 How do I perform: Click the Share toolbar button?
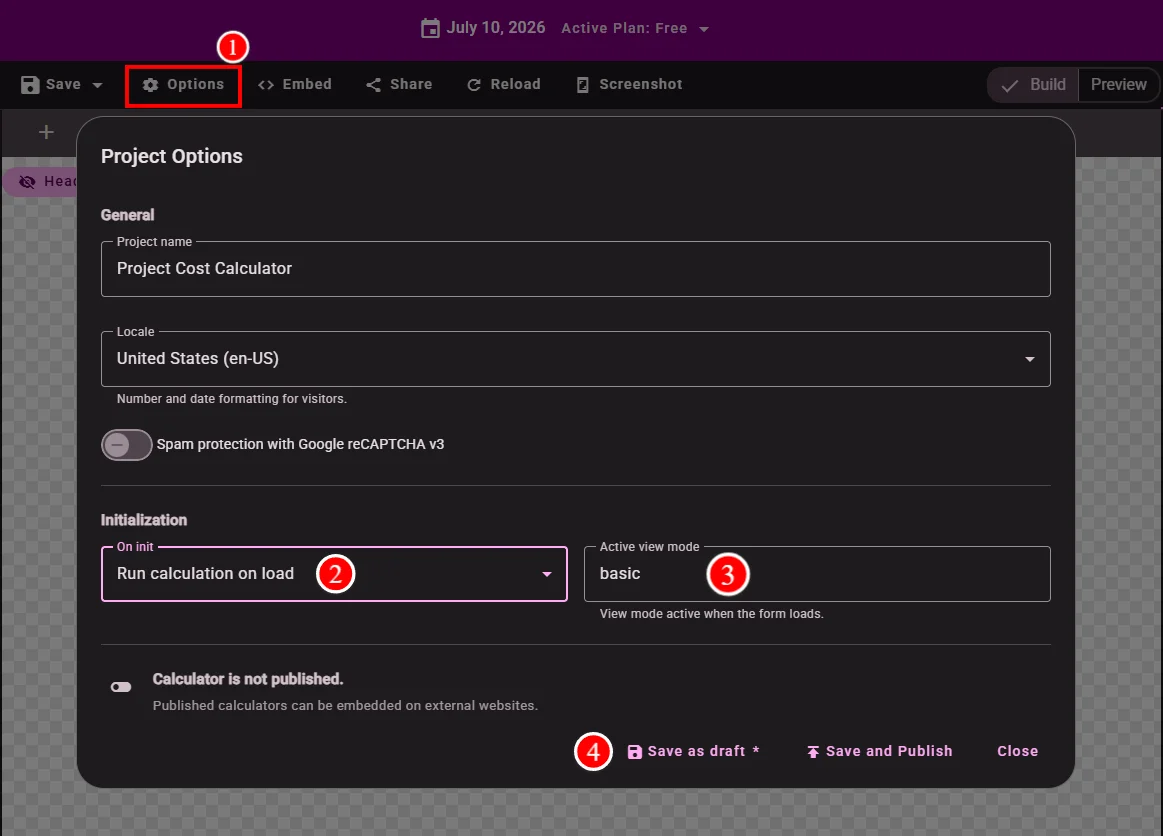pyautogui.click(x=399, y=85)
